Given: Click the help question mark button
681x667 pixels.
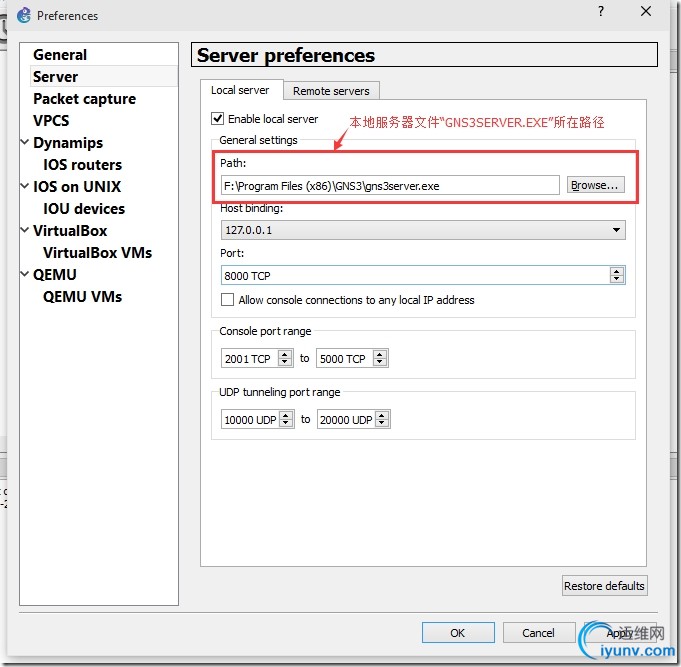Looking at the screenshot, I should click(601, 11).
